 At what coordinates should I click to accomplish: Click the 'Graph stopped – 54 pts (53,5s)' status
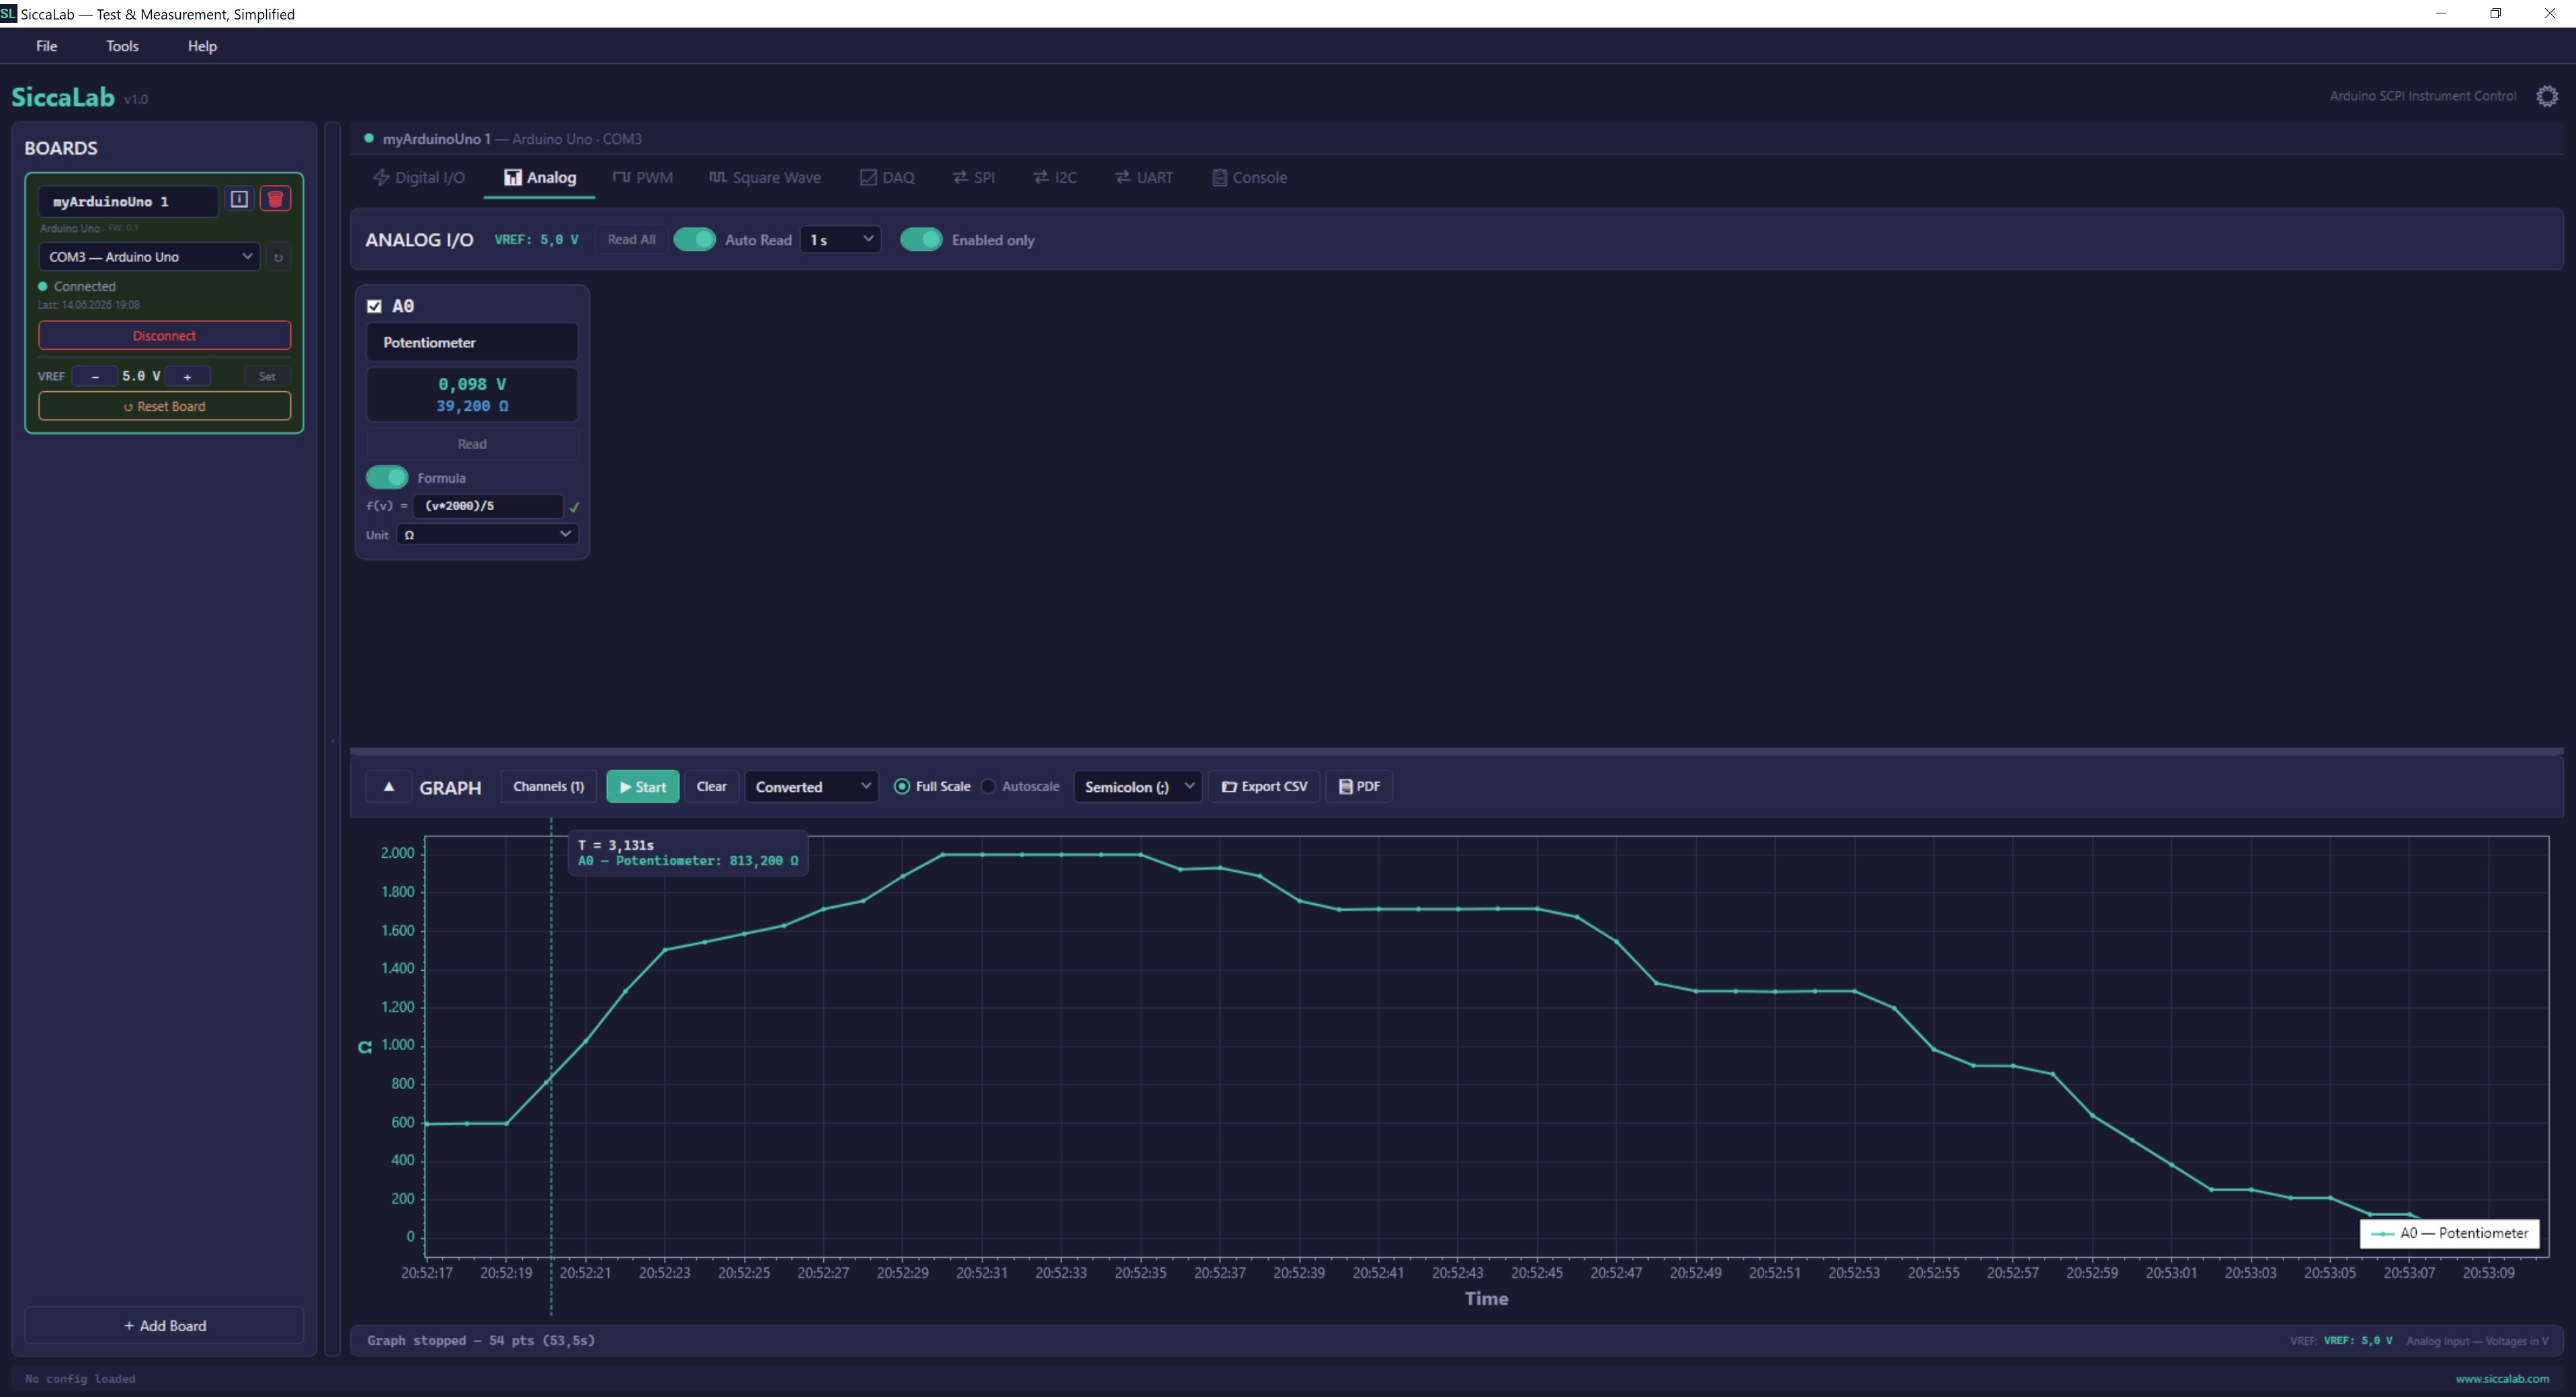[481, 1341]
